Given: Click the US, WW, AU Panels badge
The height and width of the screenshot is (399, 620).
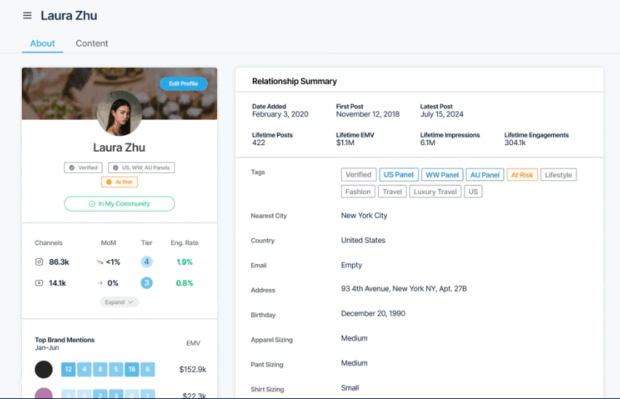Looking at the screenshot, I should click(x=142, y=168).
